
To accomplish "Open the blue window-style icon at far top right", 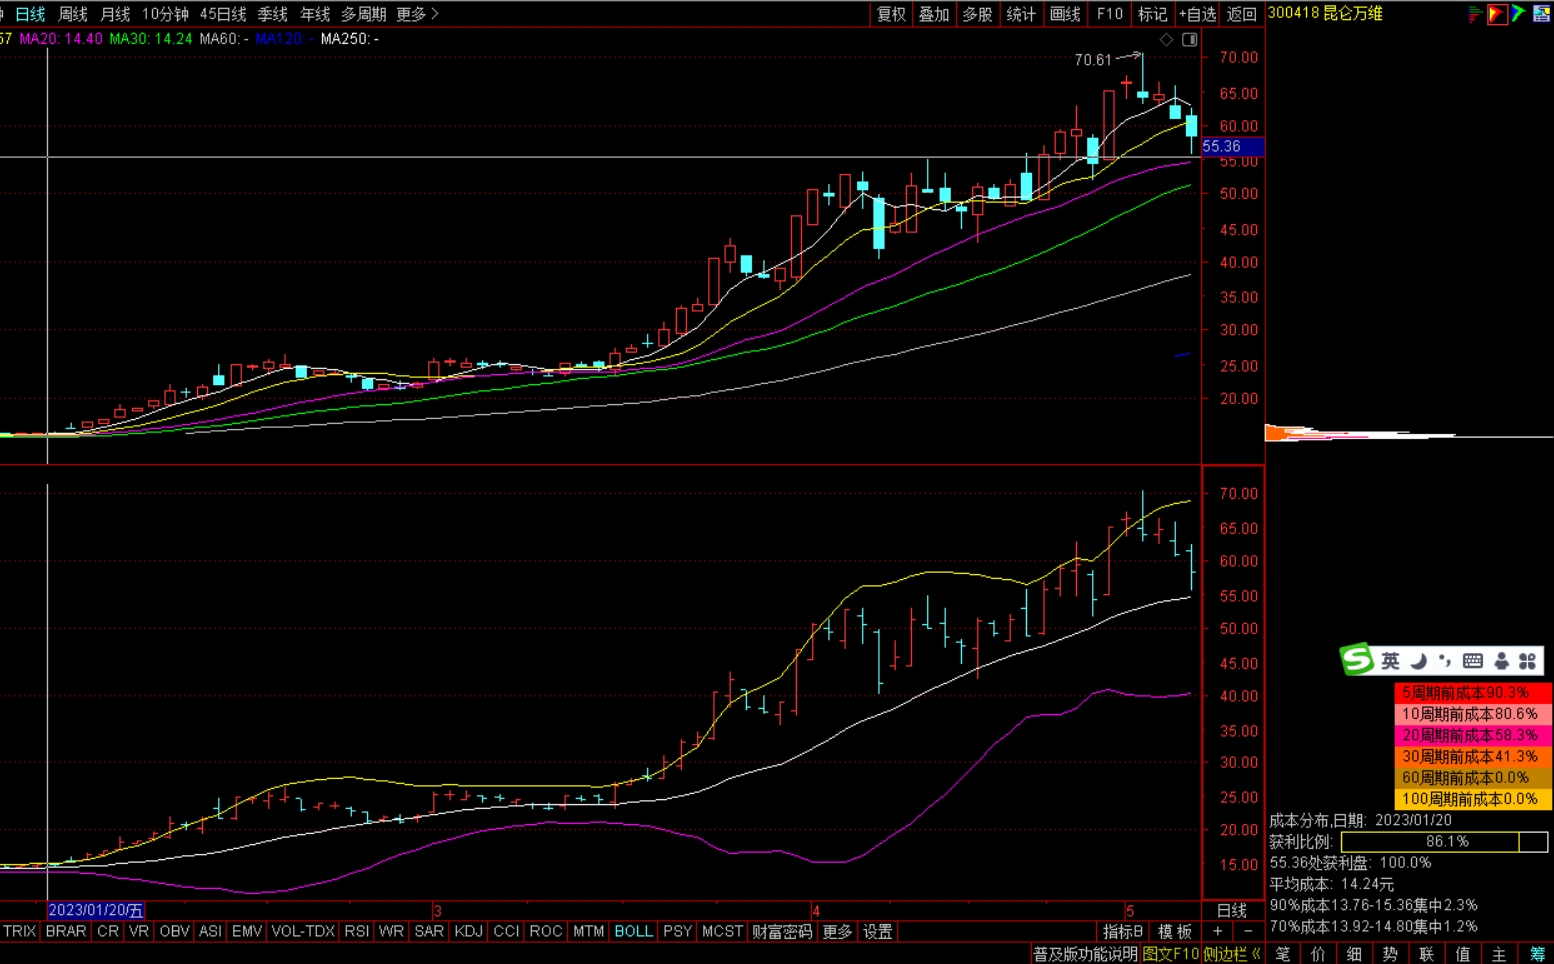I will [1542, 14].
